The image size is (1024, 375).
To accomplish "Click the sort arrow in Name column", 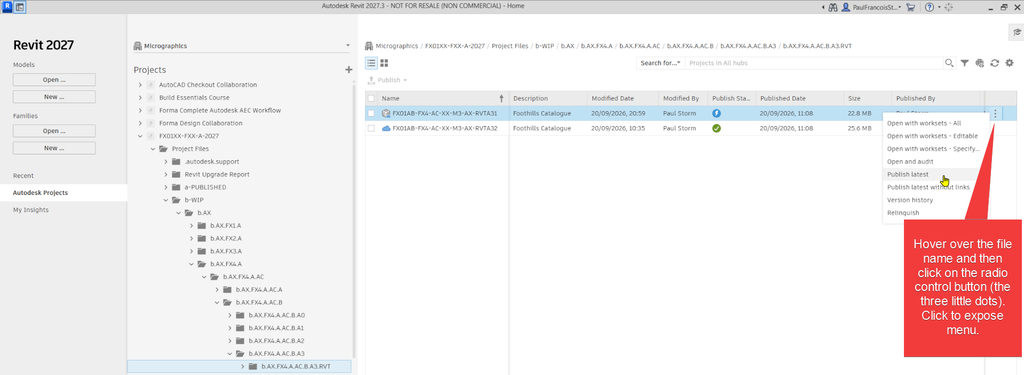I will click(x=502, y=99).
